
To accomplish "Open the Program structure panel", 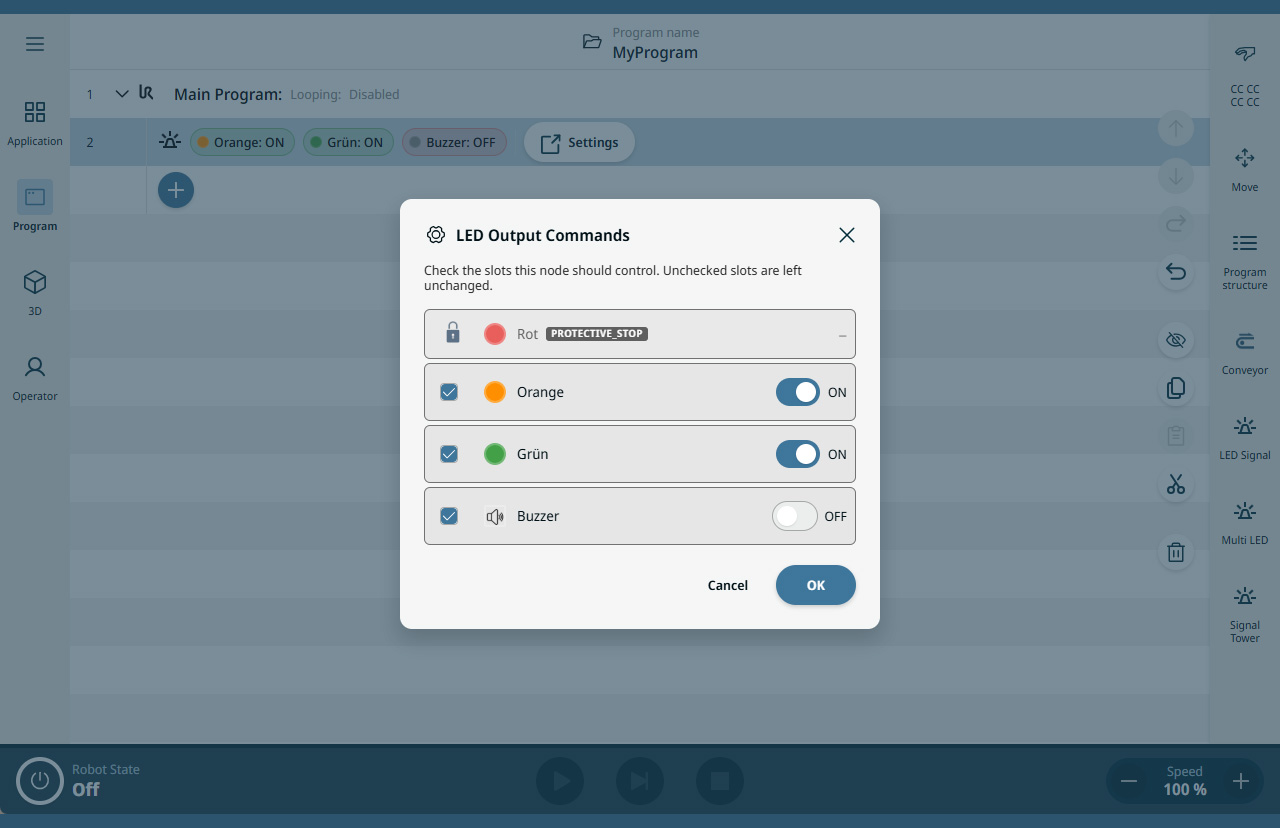I will [x=1244, y=244].
